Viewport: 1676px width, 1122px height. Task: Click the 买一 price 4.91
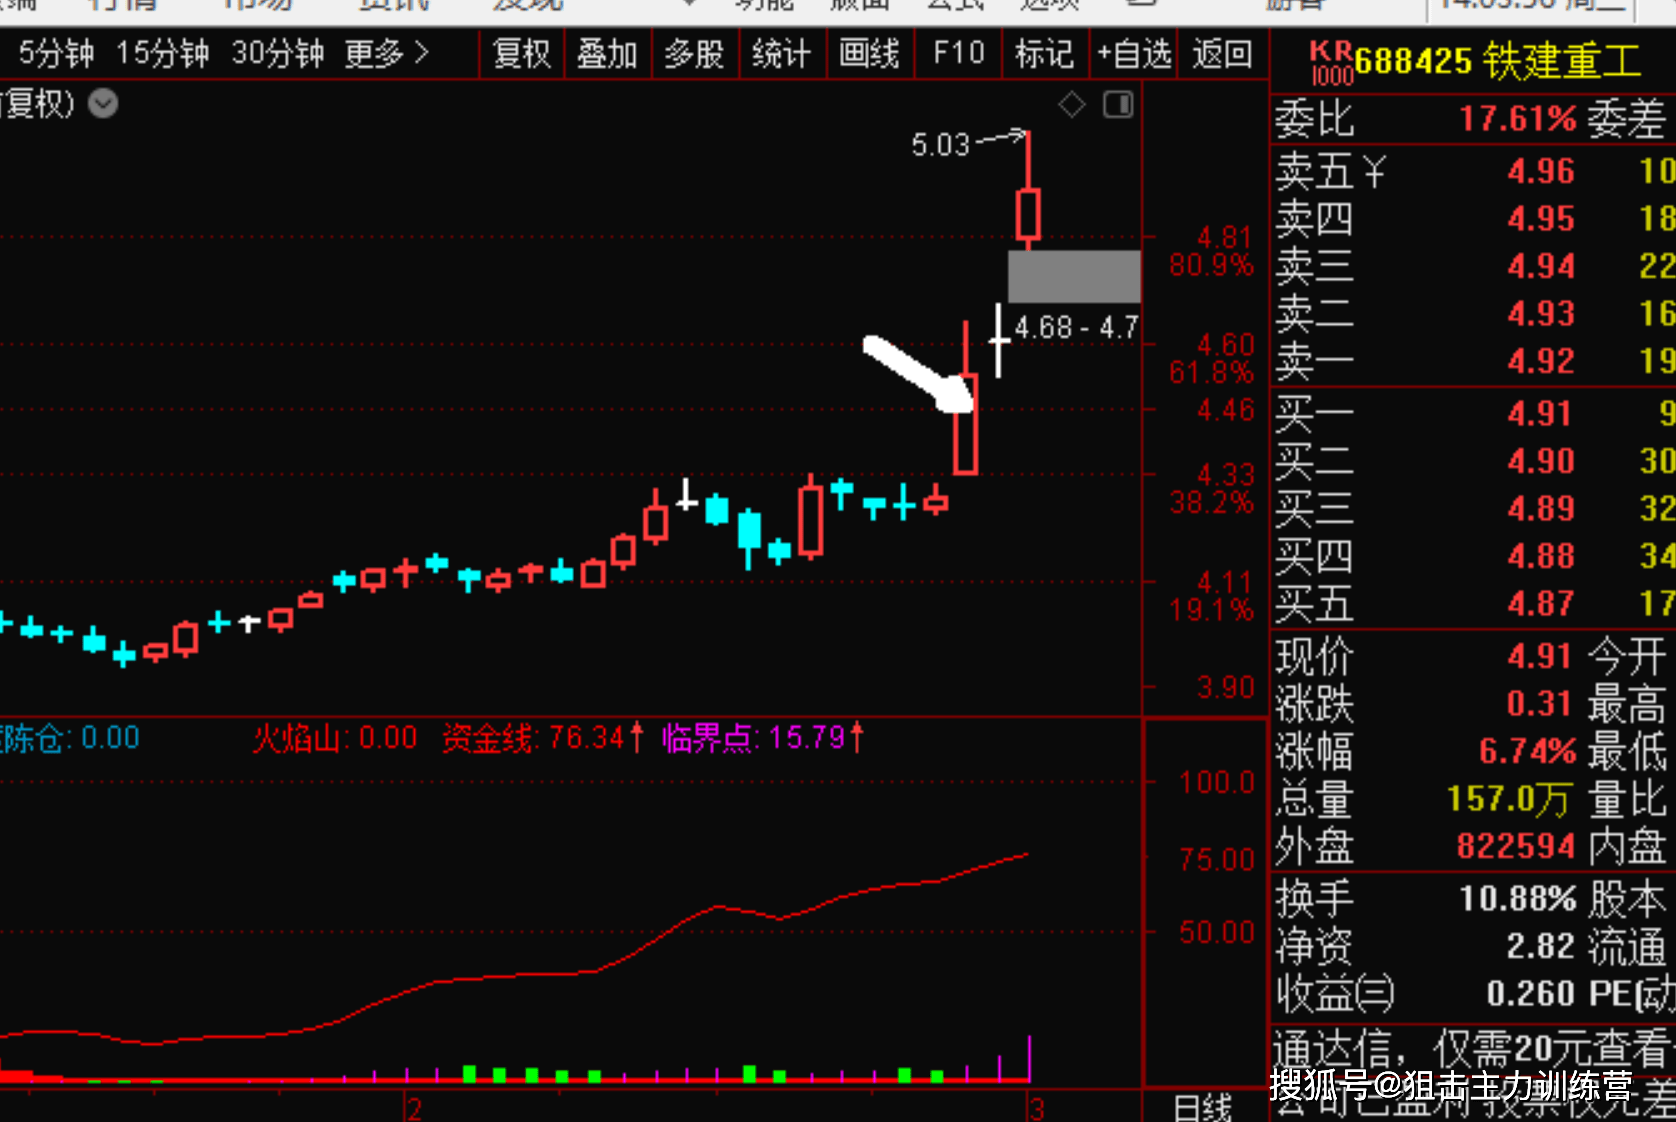[1541, 413]
